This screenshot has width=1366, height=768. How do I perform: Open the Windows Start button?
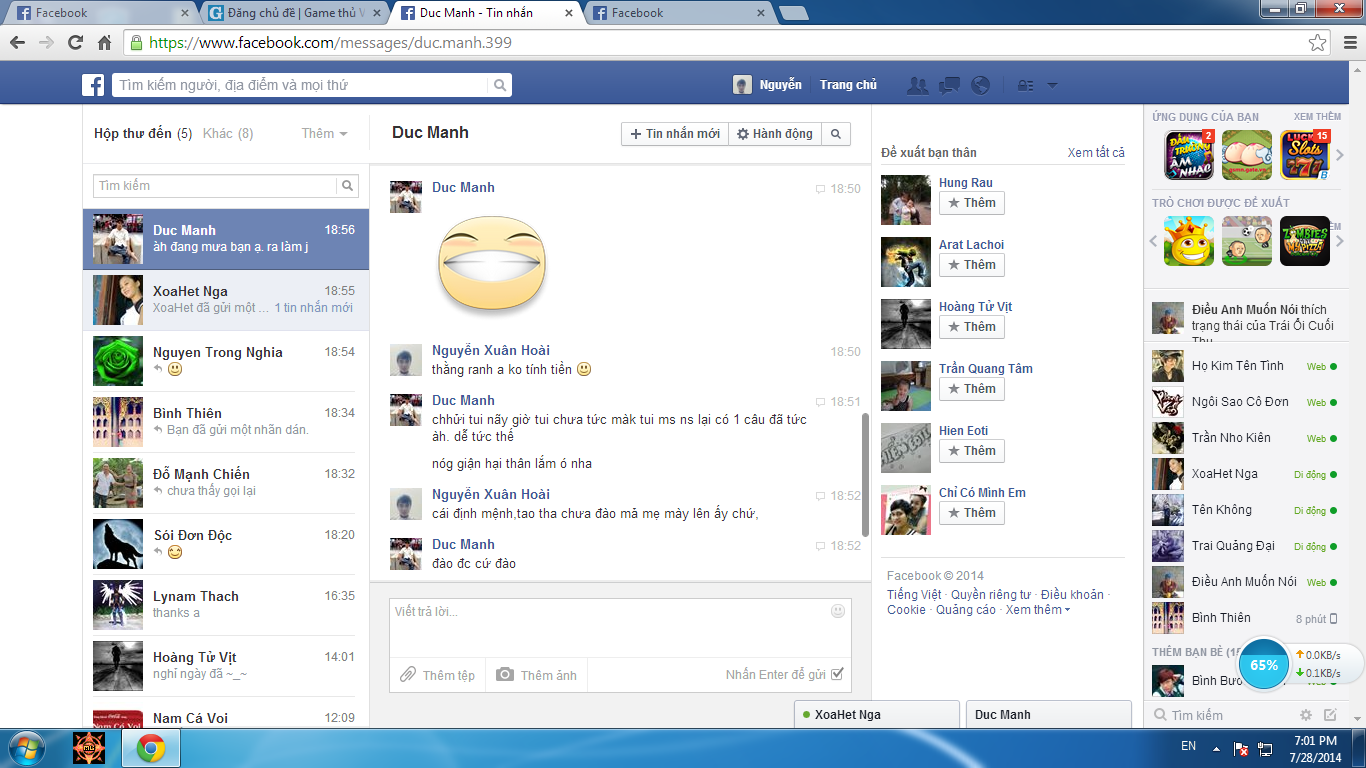click(x=26, y=748)
